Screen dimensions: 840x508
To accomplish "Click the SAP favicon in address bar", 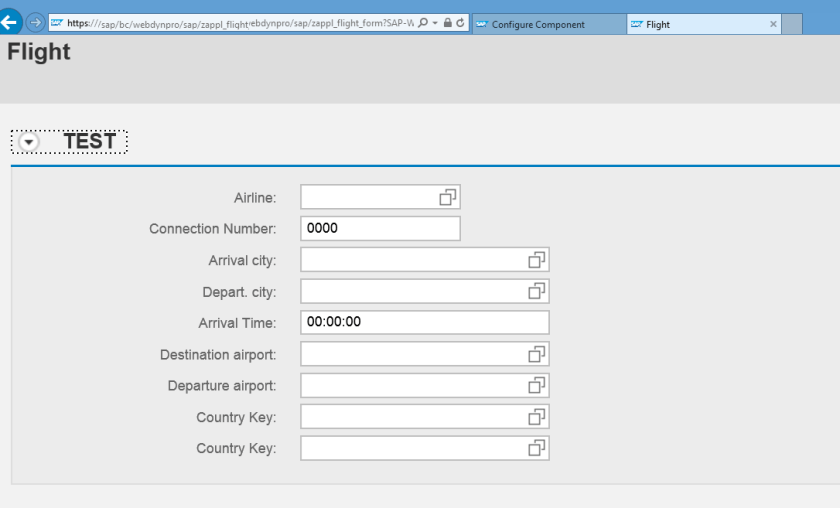I will tap(57, 23).
